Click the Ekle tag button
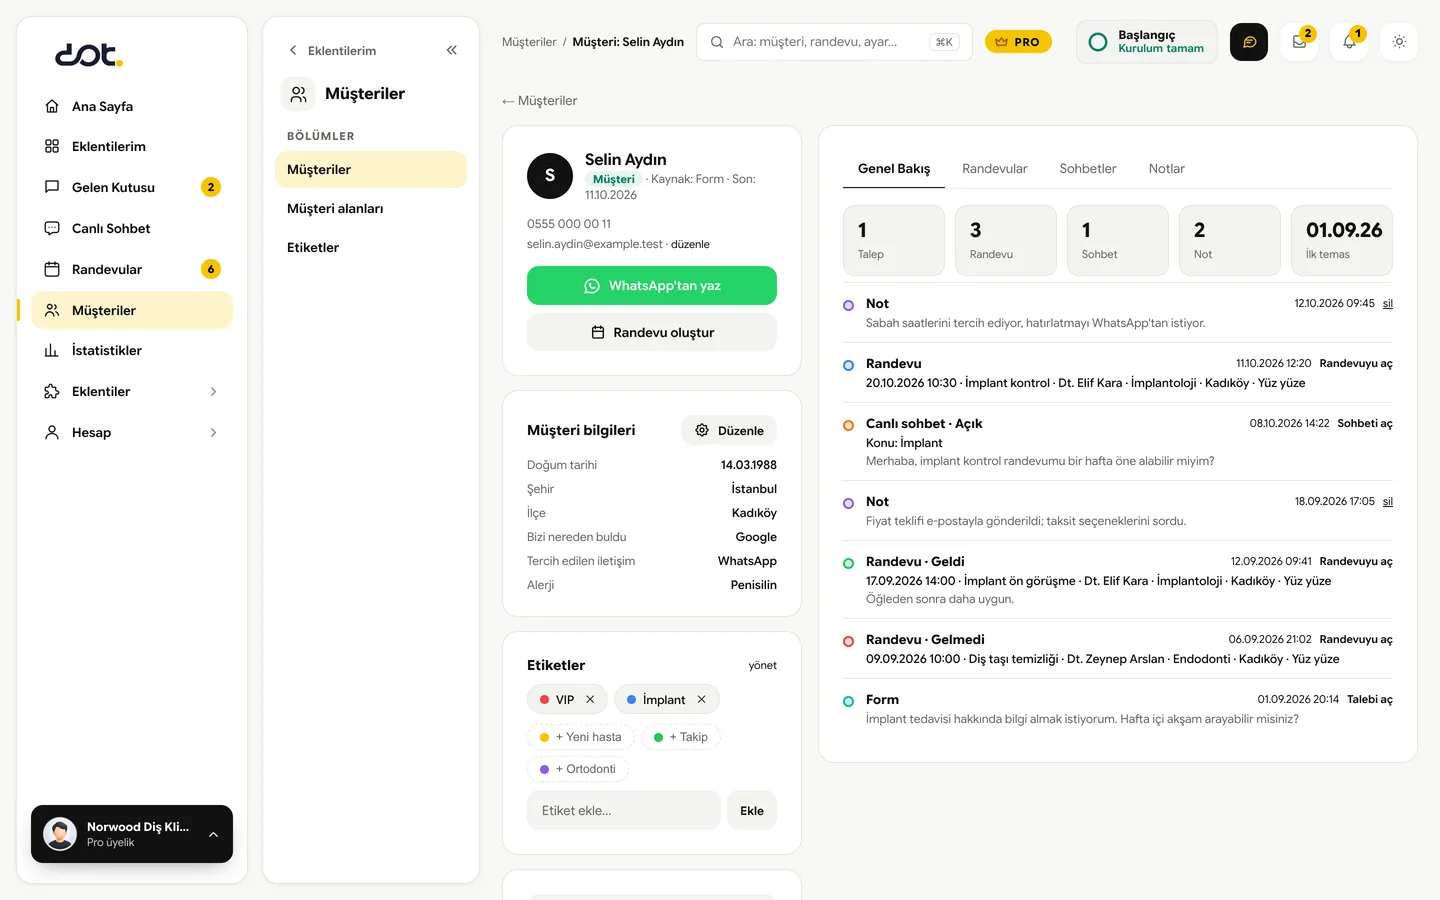This screenshot has height=900, width=1440. tap(752, 811)
